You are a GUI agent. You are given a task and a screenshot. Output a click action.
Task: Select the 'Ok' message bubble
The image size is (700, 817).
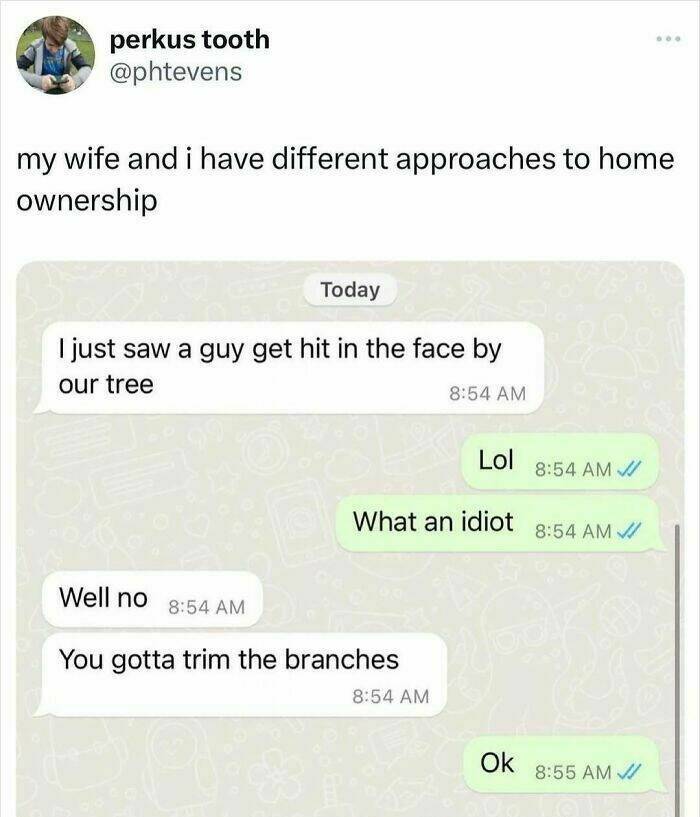[x=563, y=764]
